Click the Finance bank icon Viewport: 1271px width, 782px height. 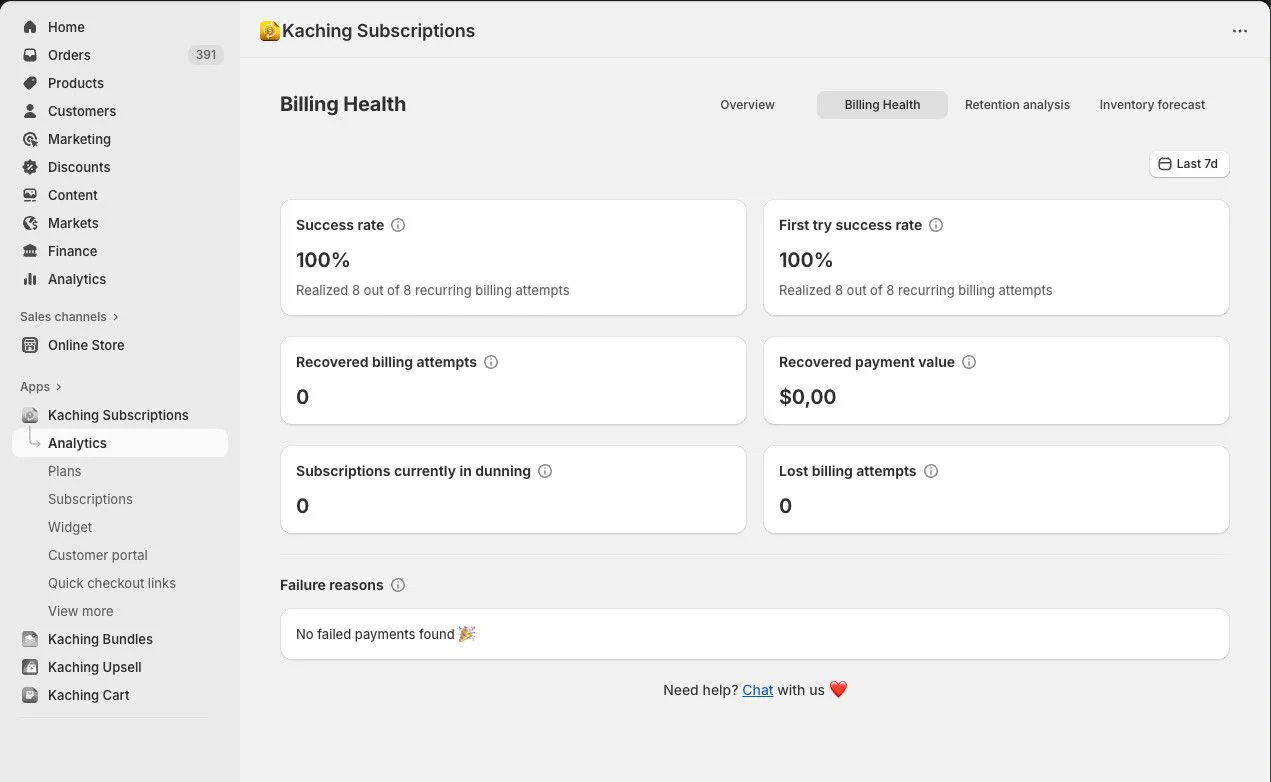(x=30, y=251)
